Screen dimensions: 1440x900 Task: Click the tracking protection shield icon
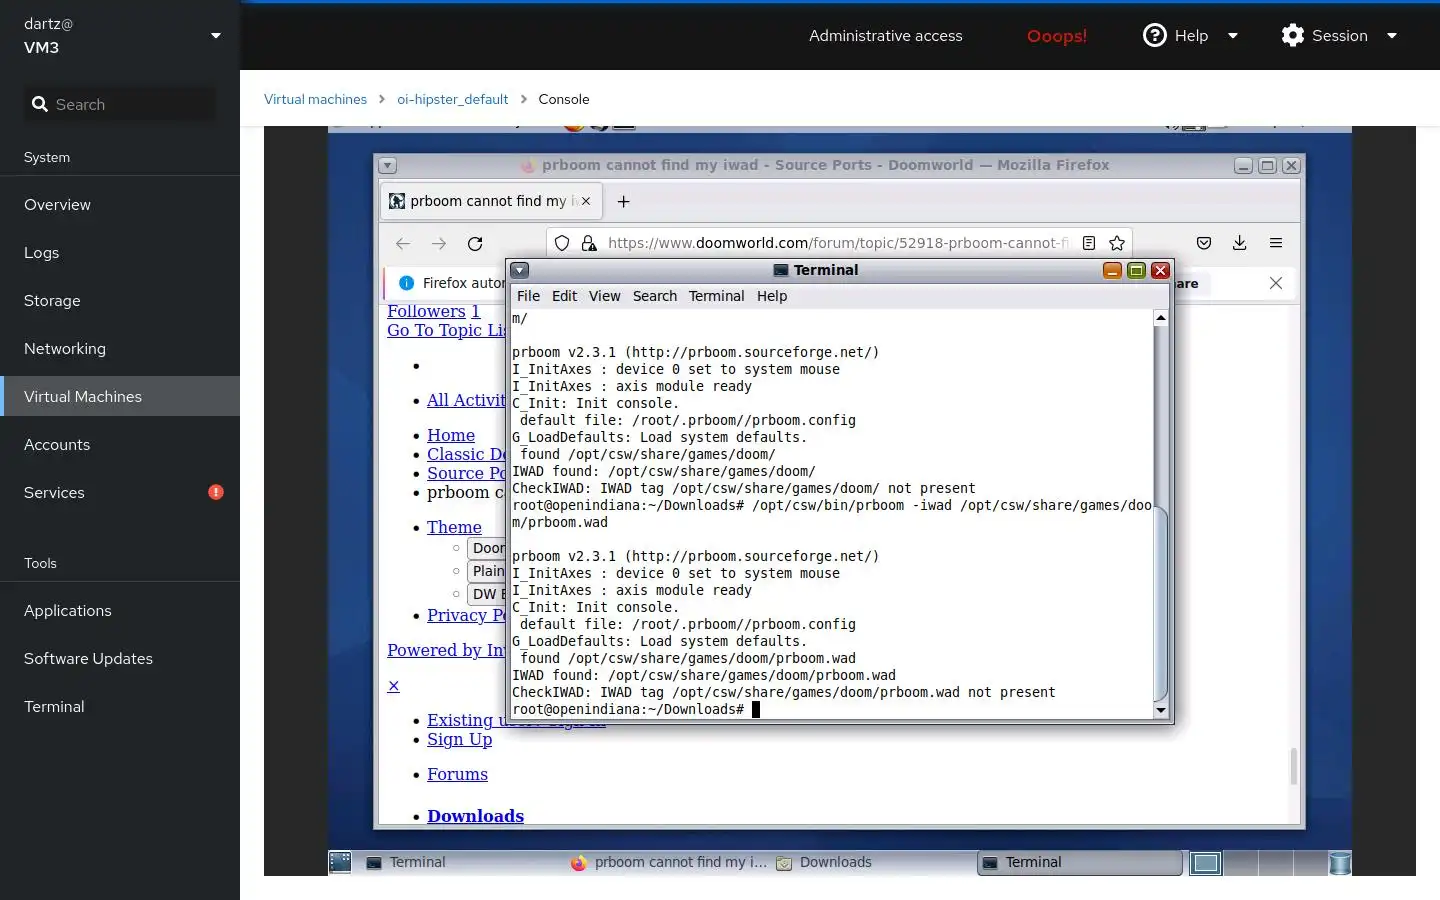coord(562,243)
